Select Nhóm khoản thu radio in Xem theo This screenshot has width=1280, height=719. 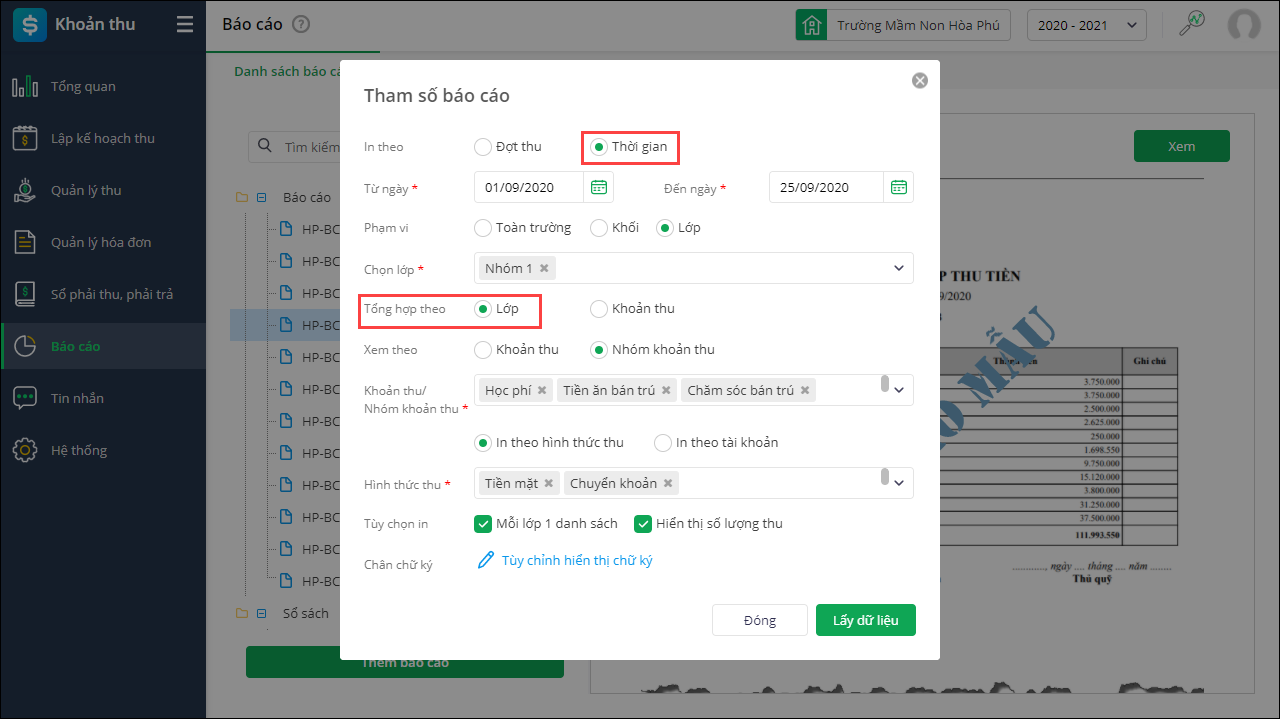599,350
